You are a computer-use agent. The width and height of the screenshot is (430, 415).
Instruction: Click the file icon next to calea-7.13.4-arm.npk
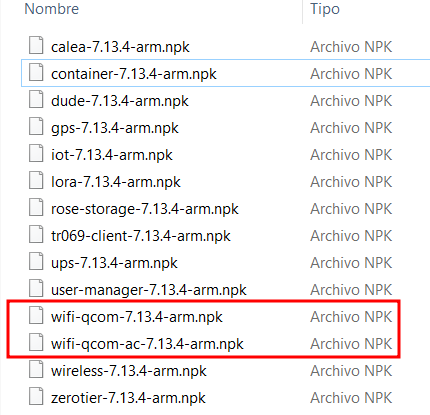[x=36, y=45]
